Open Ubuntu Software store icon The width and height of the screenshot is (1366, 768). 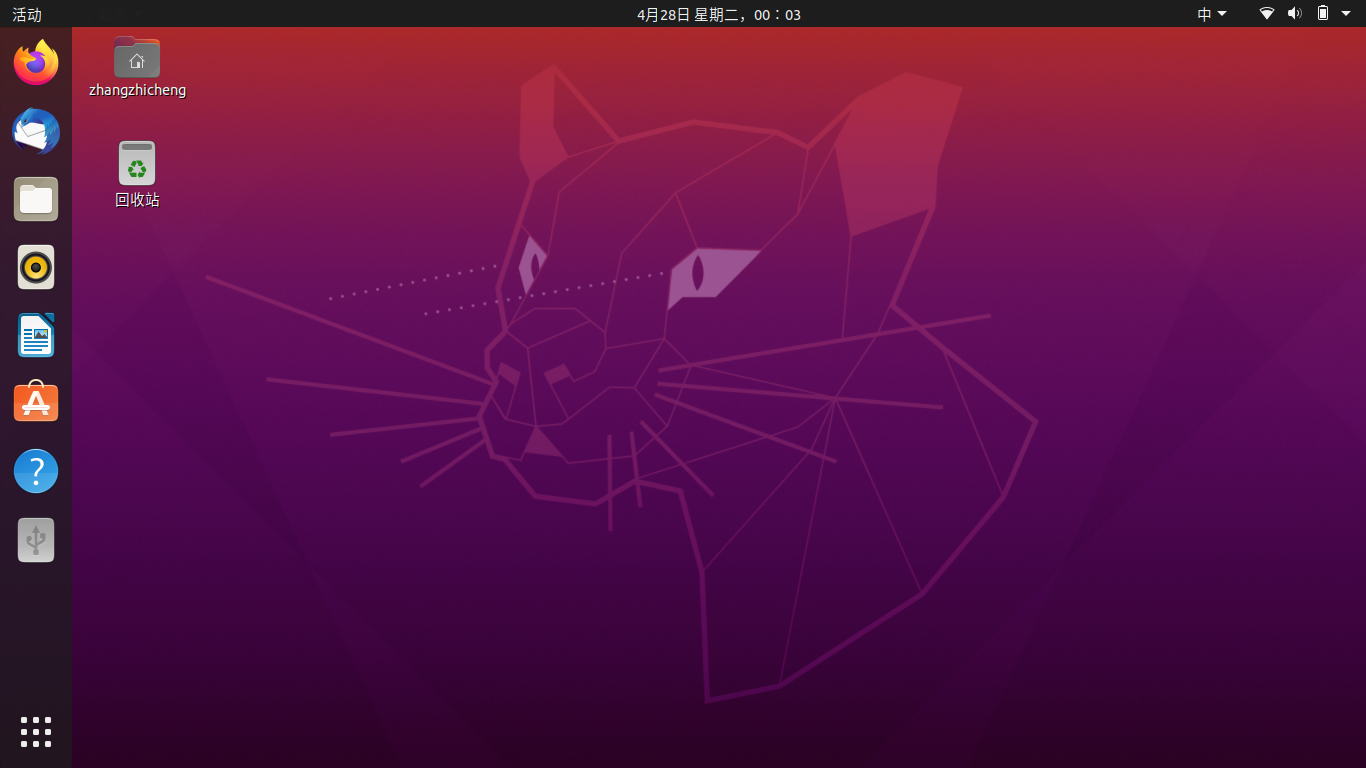tap(36, 403)
